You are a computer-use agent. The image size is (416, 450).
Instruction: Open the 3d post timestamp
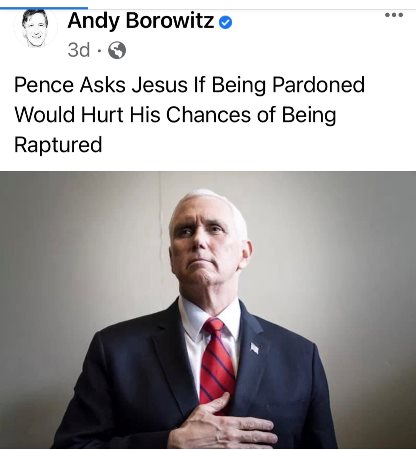[79, 50]
